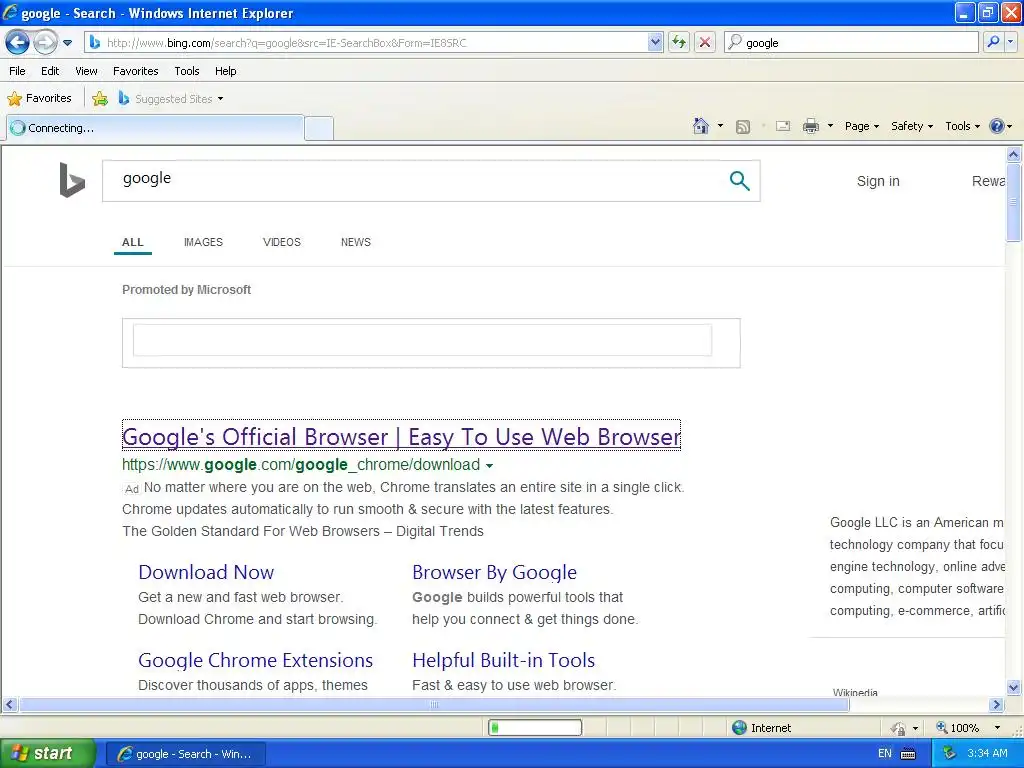Switch to the NEWS tab
This screenshot has height=768, width=1024.
[355, 242]
